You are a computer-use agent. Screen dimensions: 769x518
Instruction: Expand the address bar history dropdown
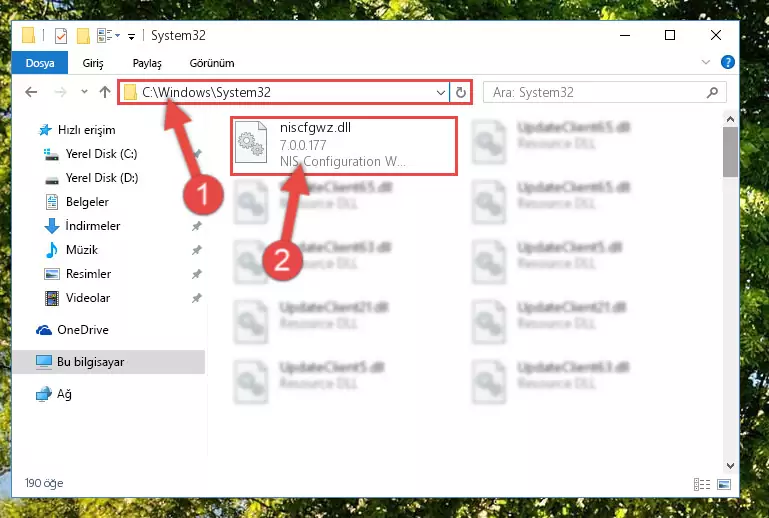point(440,92)
